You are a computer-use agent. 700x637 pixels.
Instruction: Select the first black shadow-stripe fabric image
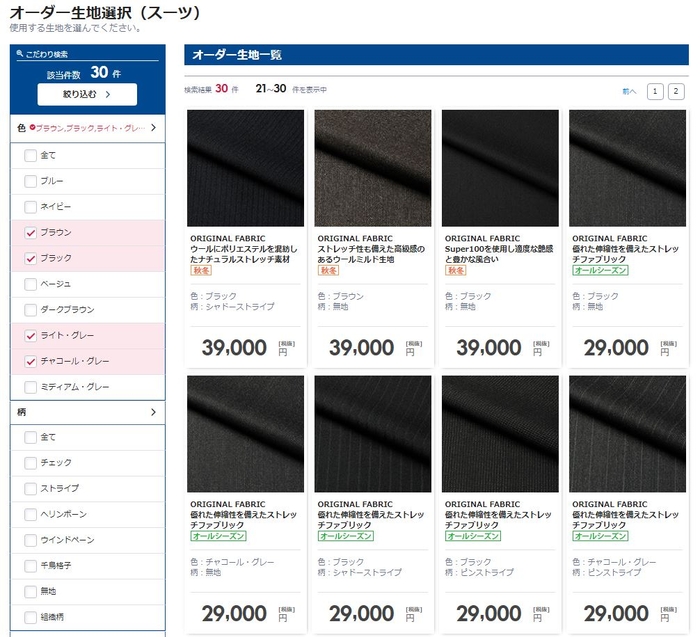[245, 167]
